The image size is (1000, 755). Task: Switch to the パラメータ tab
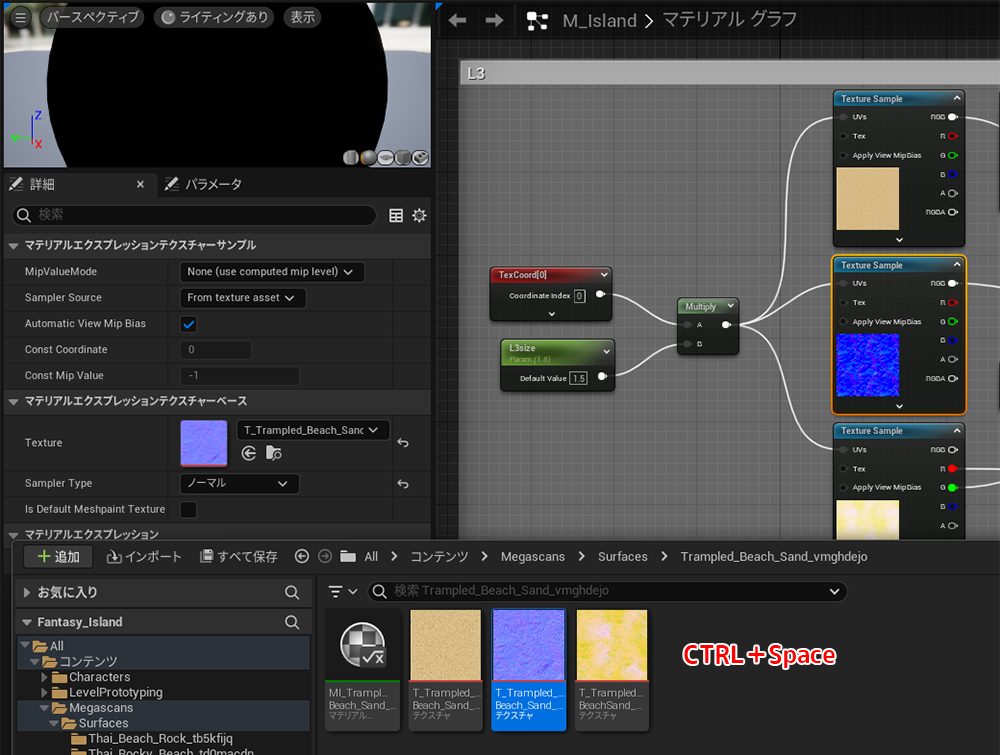point(203,184)
